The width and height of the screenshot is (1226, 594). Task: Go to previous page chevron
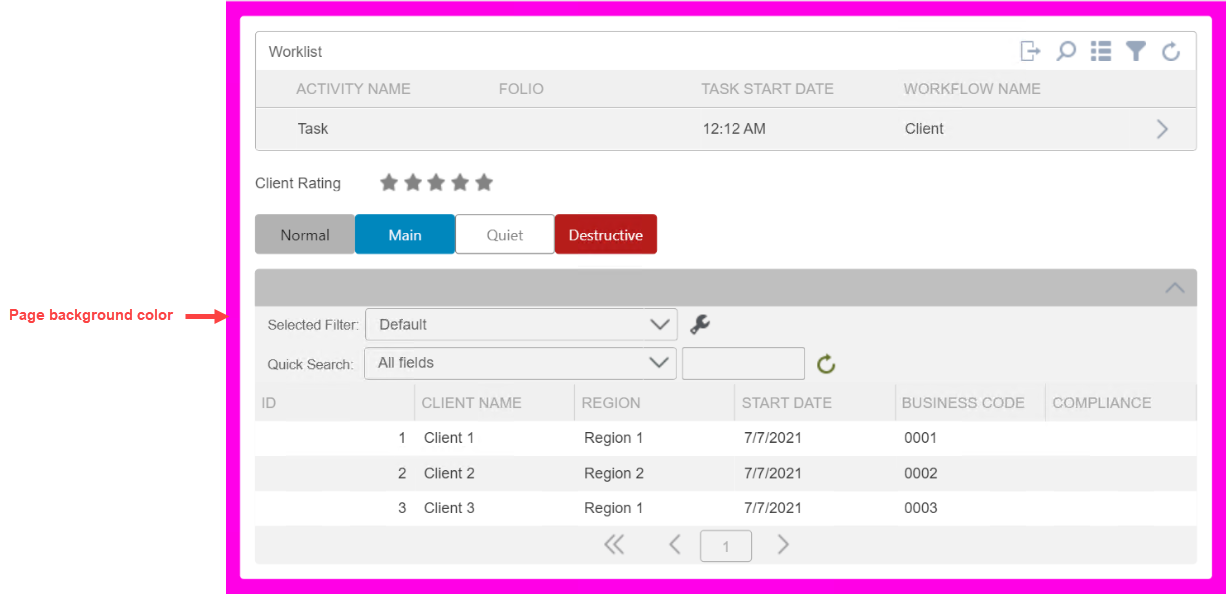click(675, 544)
